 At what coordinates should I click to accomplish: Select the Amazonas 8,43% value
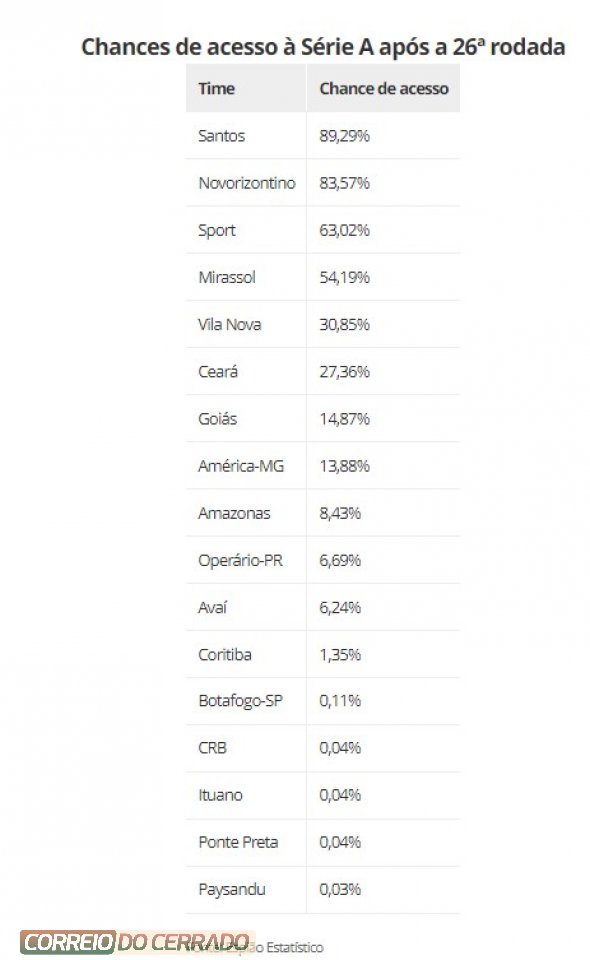[x=340, y=513]
